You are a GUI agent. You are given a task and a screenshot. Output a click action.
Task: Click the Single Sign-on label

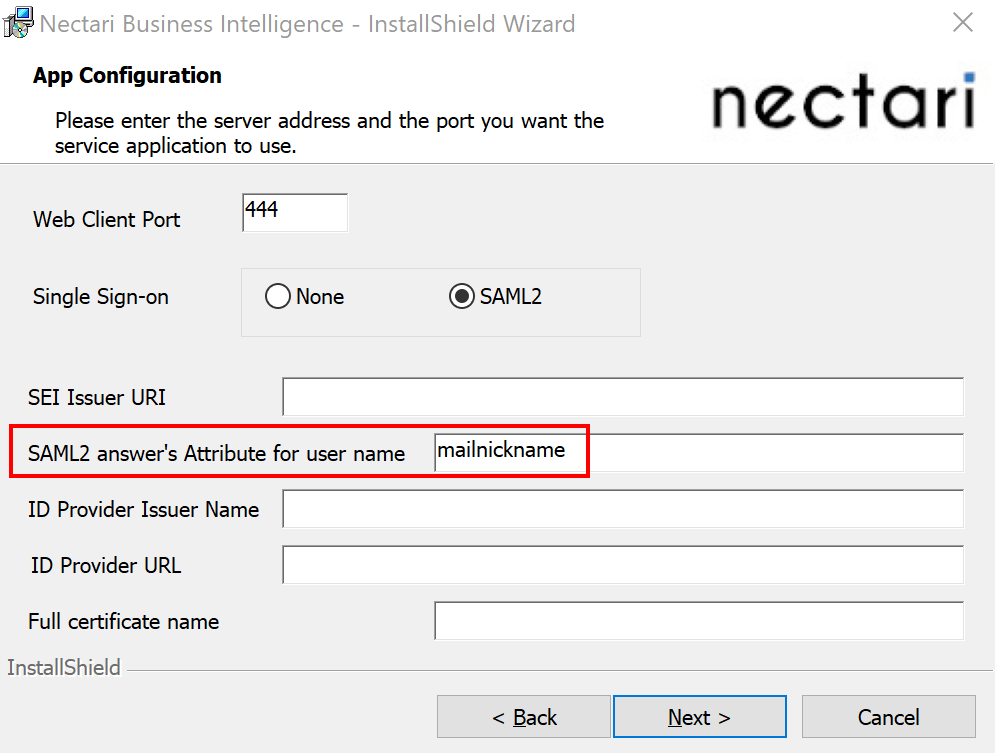point(100,297)
